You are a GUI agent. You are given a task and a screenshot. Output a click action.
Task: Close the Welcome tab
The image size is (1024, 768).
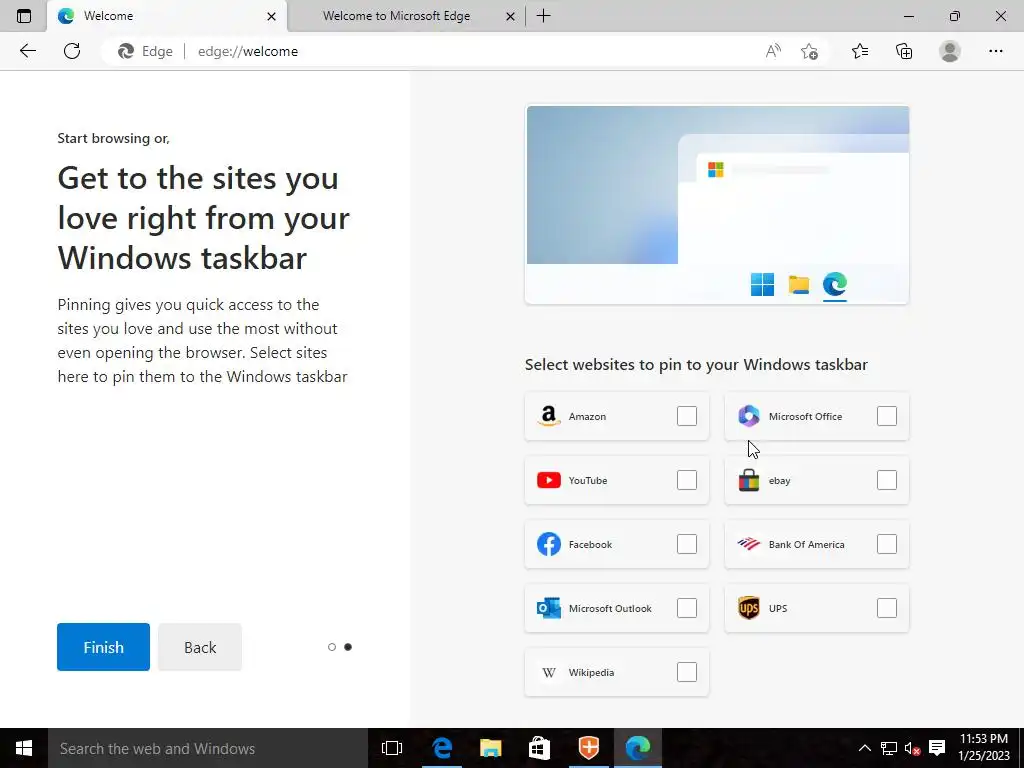pos(272,16)
